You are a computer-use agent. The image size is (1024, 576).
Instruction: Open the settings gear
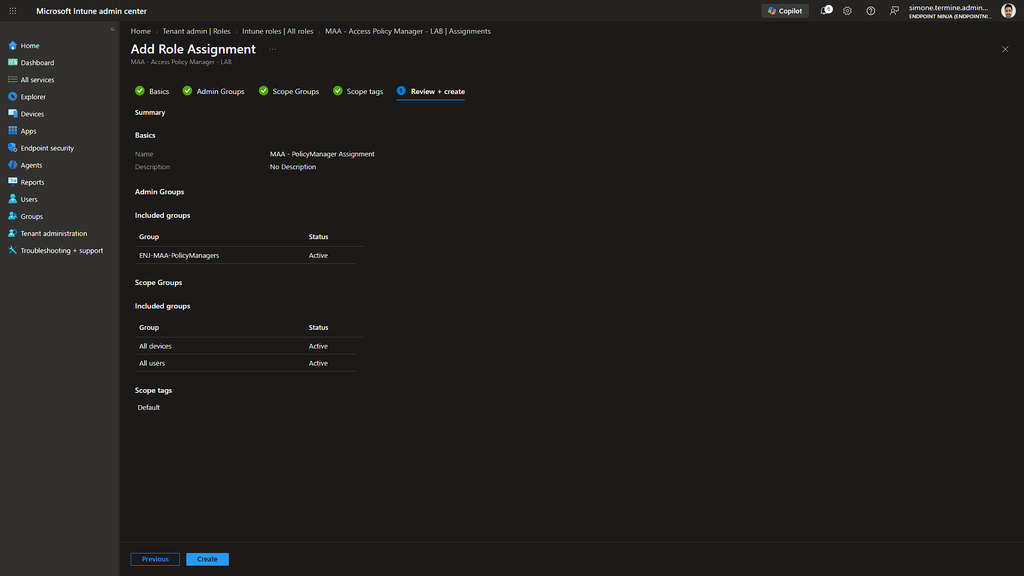pos(847,11)
